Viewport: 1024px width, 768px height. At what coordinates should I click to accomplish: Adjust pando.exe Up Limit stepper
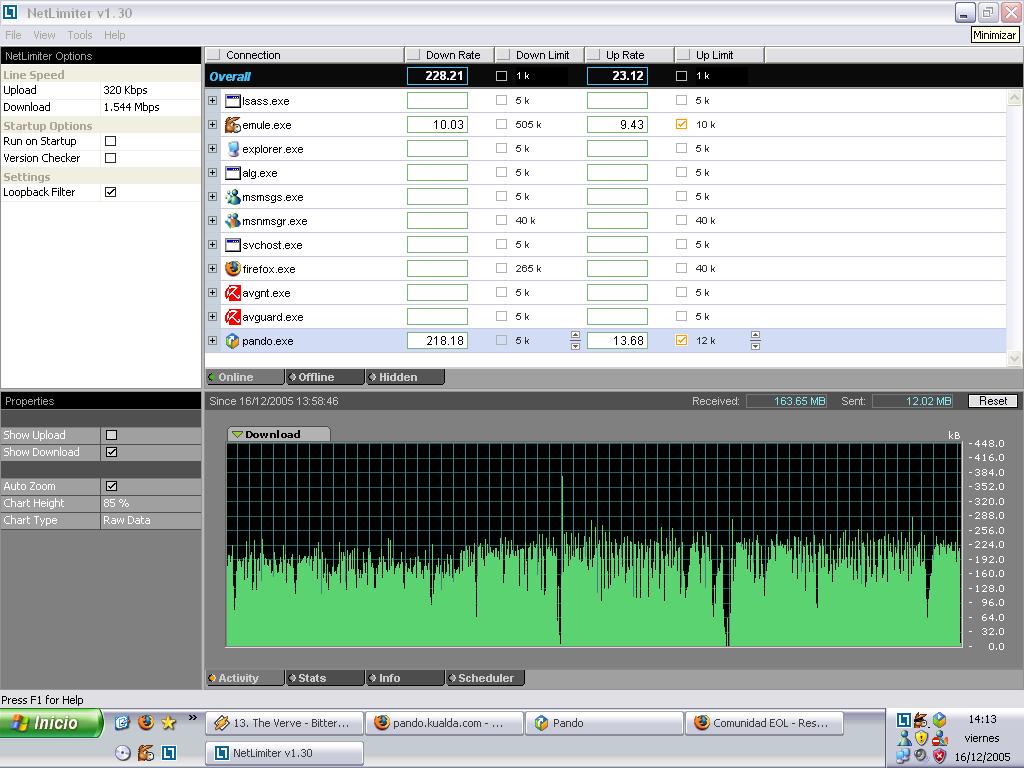[x=756, y=340]
